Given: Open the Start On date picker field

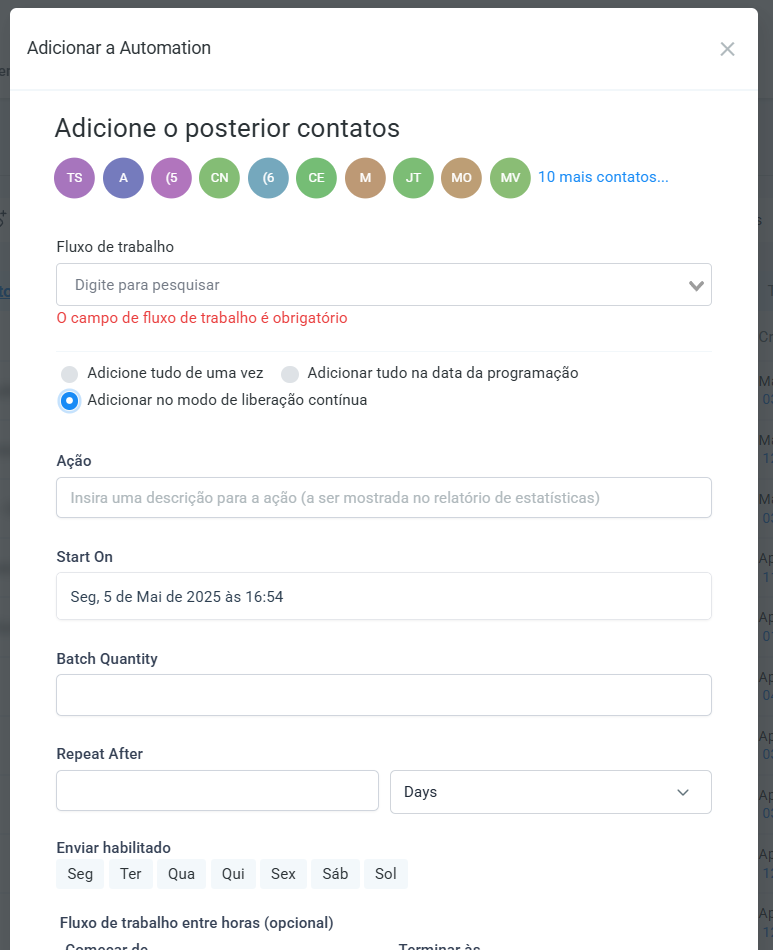Looking at the screenshot, I should tap(384, 596).
